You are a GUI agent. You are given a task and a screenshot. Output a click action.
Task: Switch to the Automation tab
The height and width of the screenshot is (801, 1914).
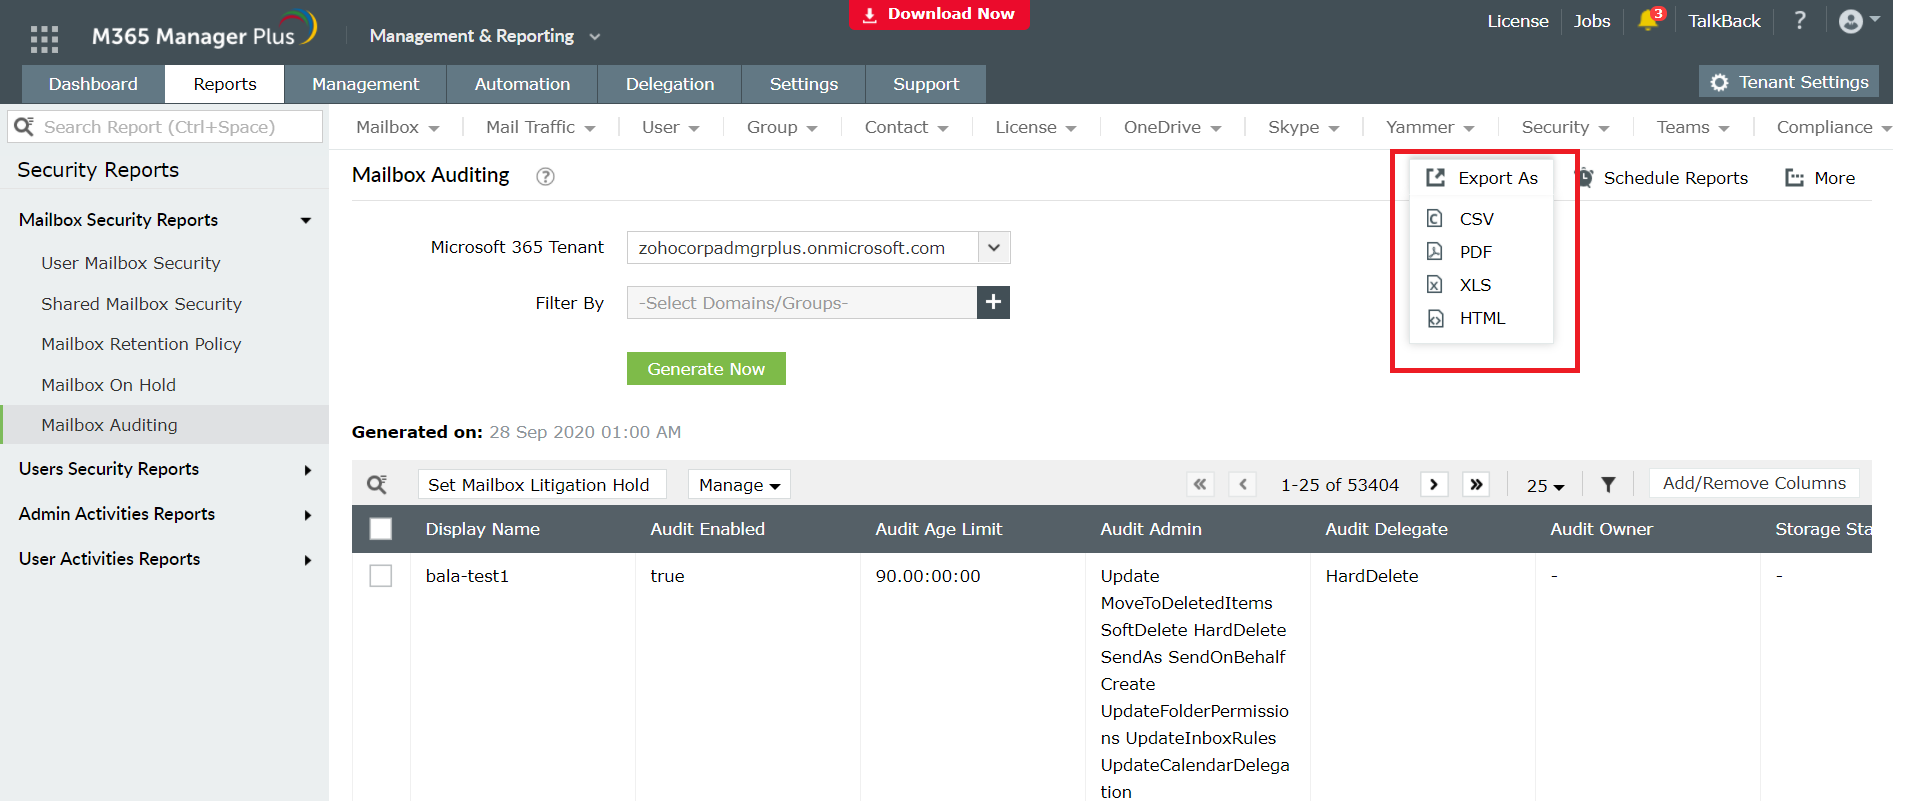point(522,84)
